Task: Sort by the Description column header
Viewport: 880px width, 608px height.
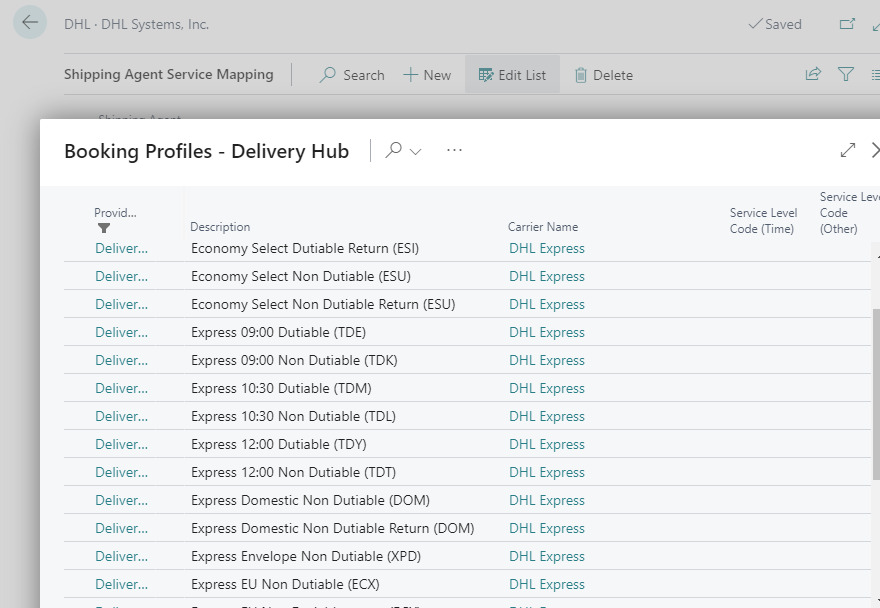Action: 220,227
